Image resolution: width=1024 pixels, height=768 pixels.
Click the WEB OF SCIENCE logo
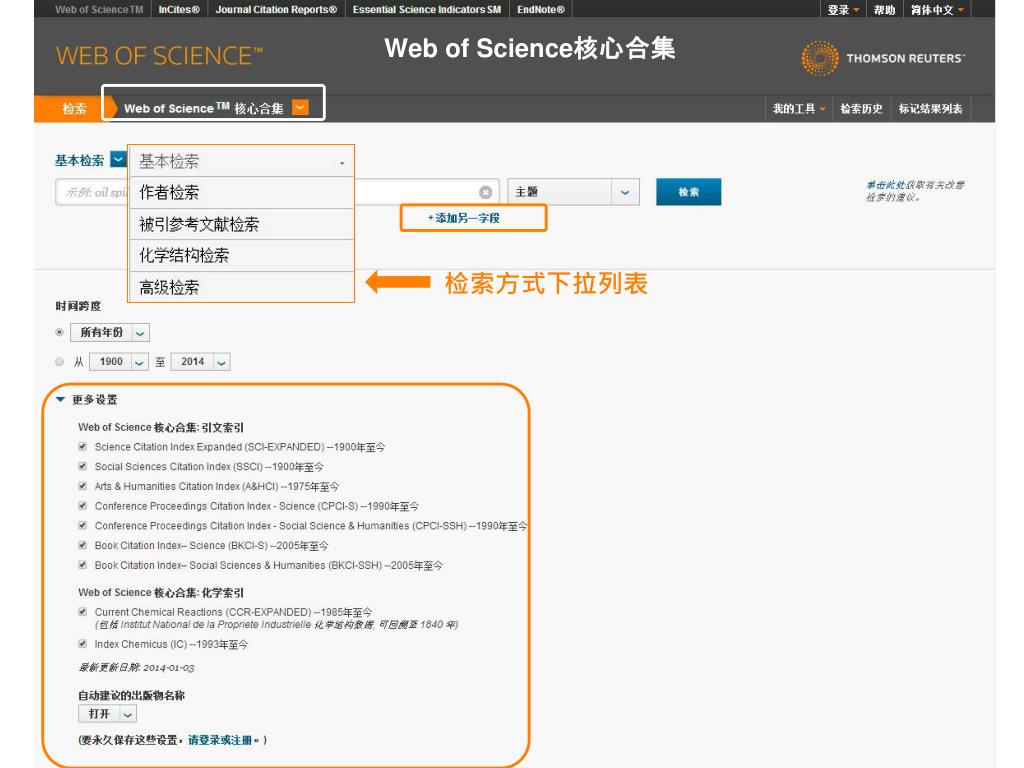tap(159, 56)
